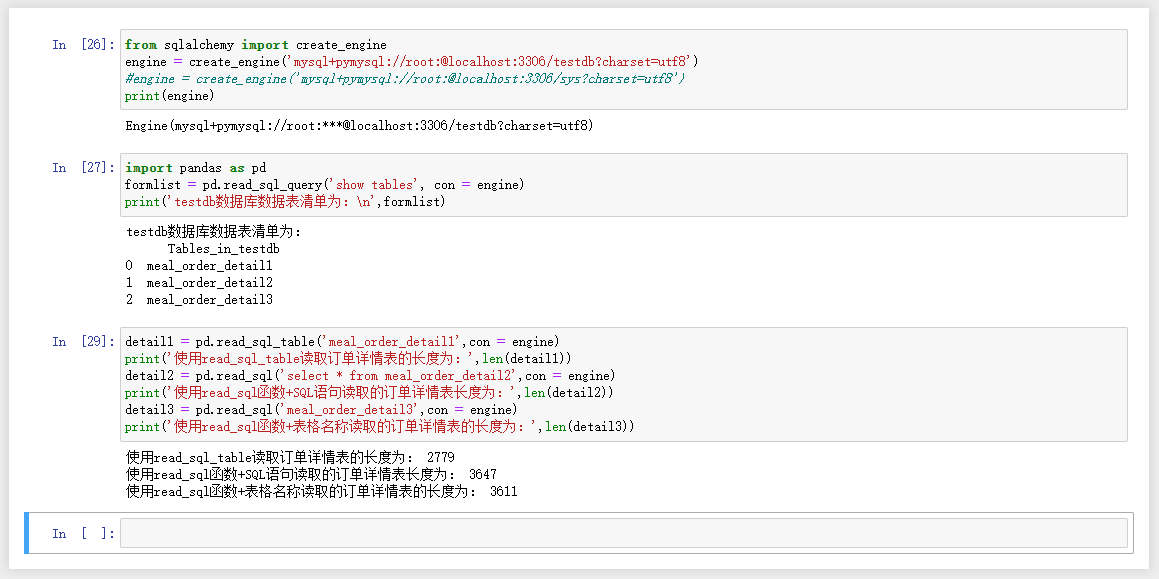Click the meal_order_detail1 output row
The image size is (1159, 579).
pyautogui.click(x=200, y=265)
